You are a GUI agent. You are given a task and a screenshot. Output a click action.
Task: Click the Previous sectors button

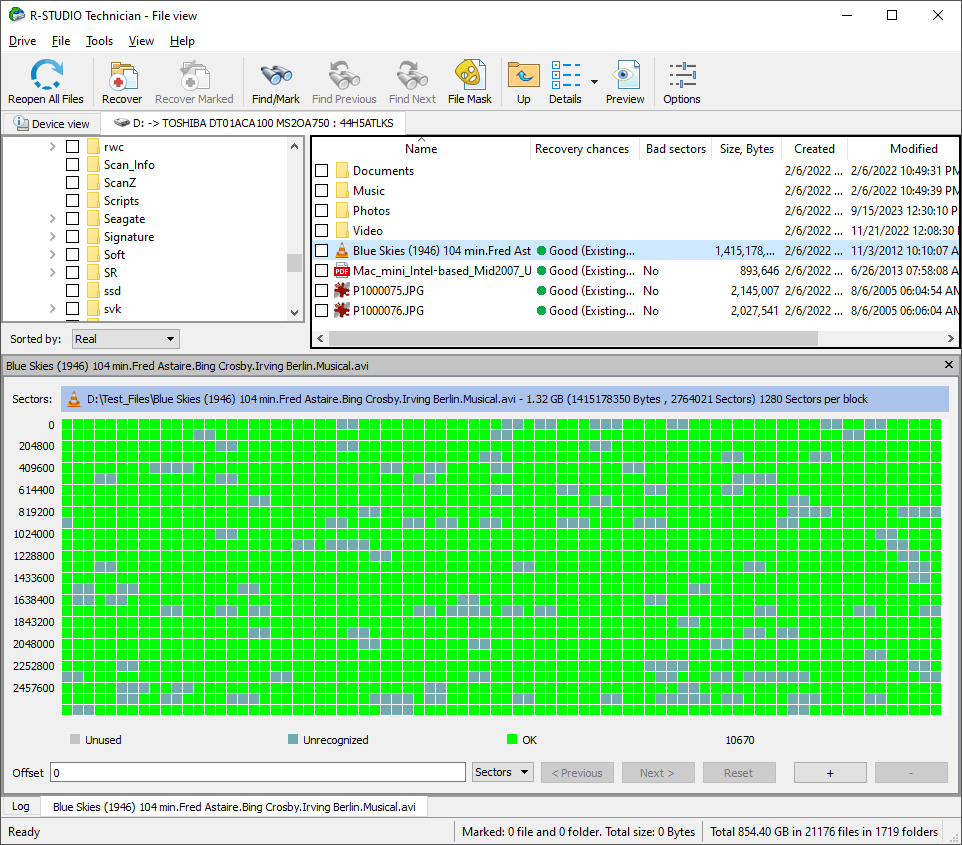pos(577,773)
